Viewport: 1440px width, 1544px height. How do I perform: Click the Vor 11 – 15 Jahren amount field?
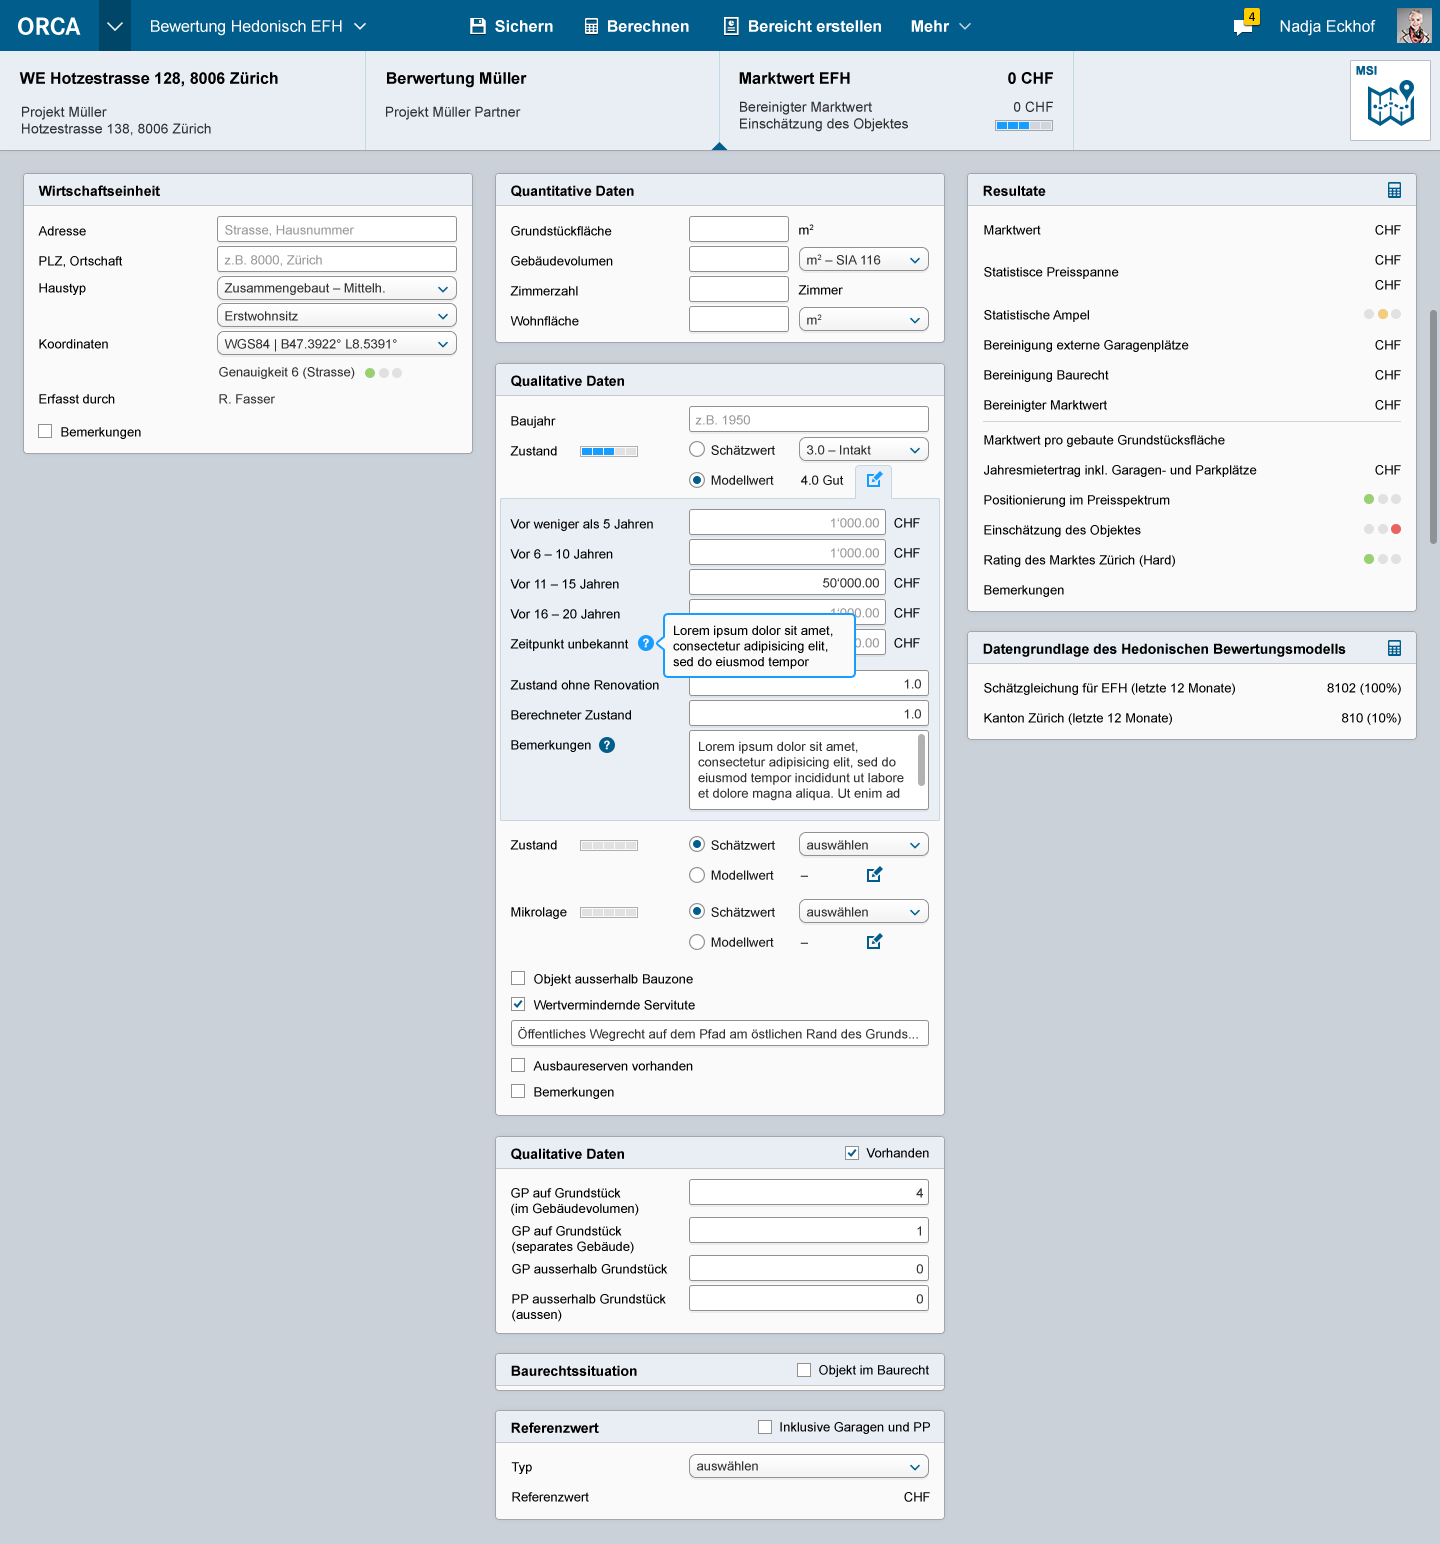pos(787,582)
